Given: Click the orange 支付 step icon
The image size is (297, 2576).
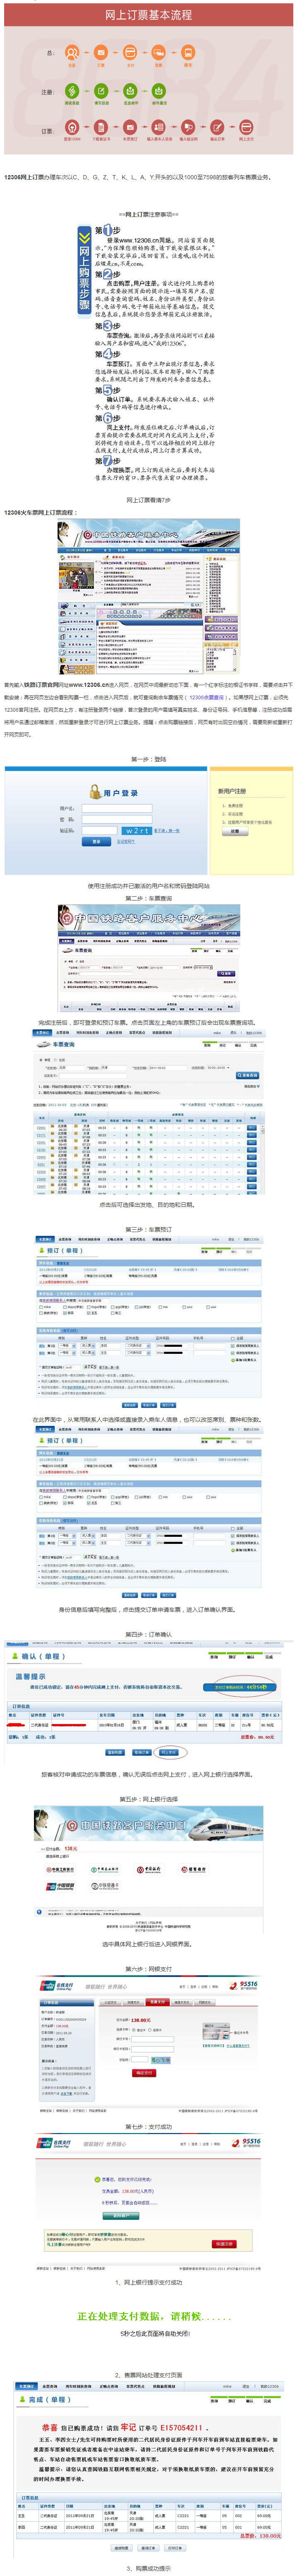Looking at the screenshot, I should 130,52.
